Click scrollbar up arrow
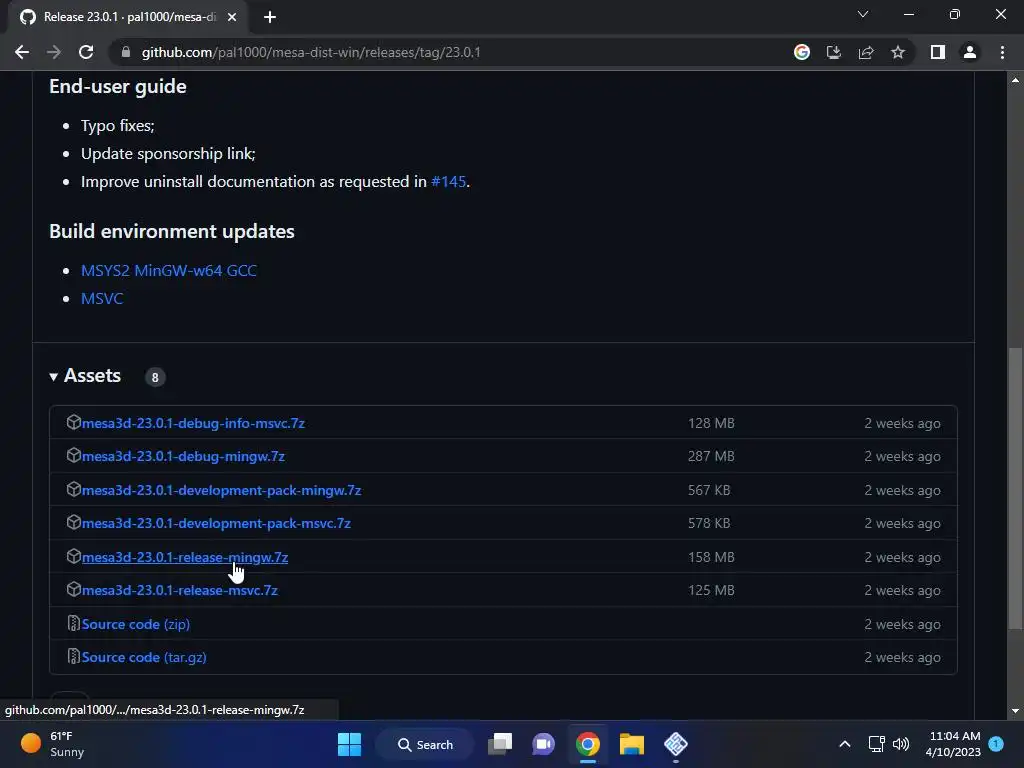This screenshot has height=768, width=1024. pos(1015,80)
